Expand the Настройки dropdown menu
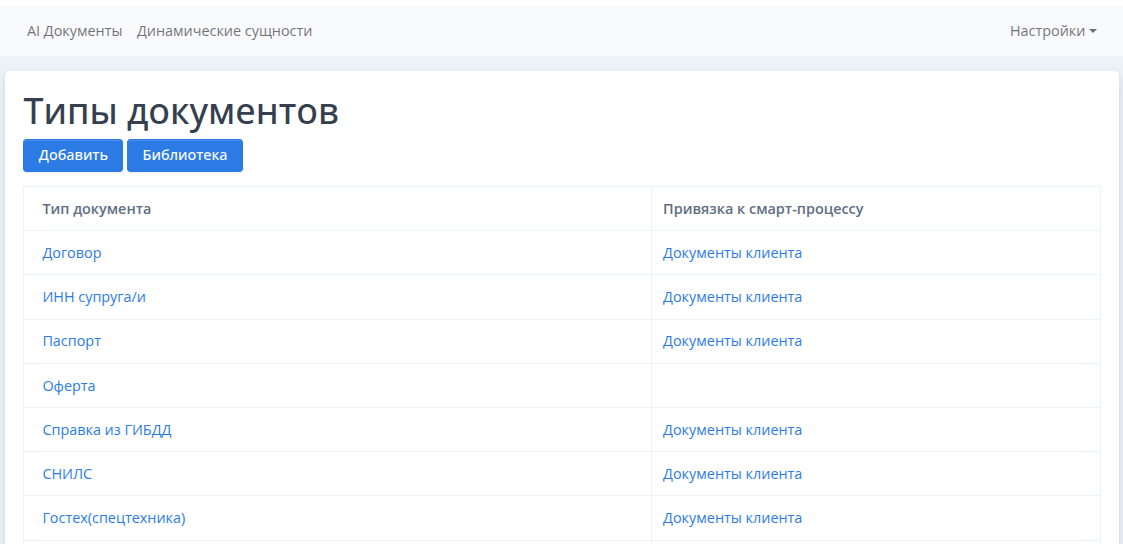The width and height of the screenshot is (1123, 544). [1052, 31]
